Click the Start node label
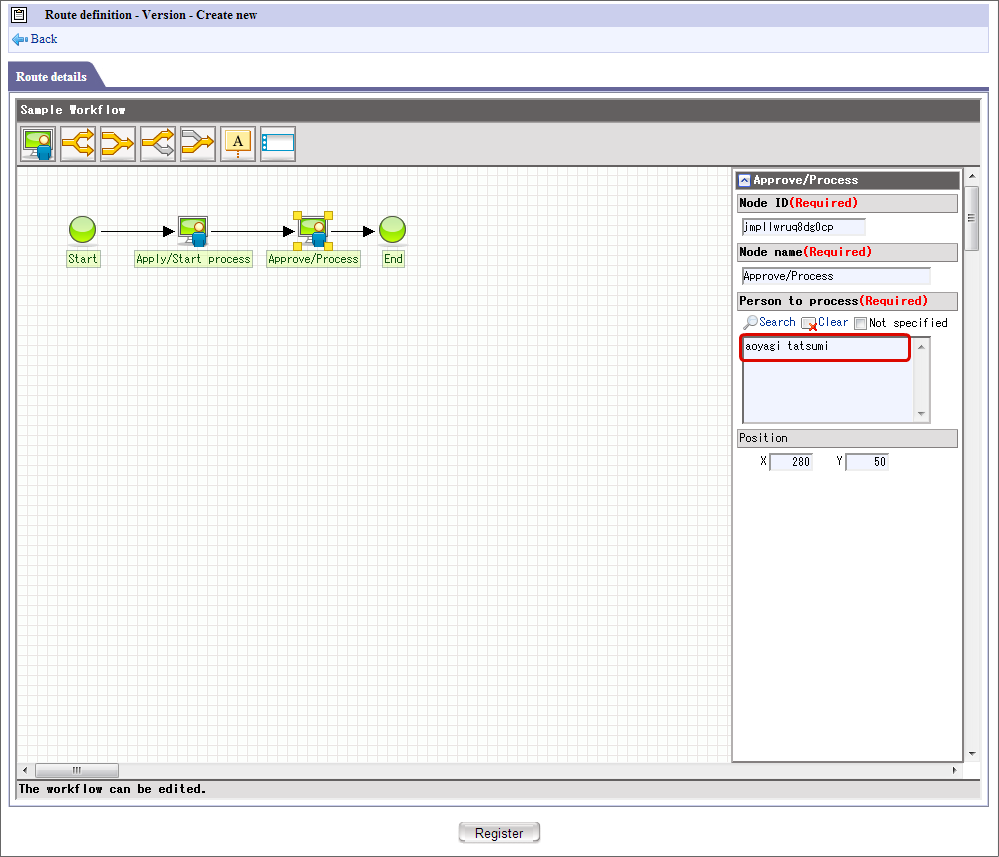The image size is (999, 857). point(83,259)
